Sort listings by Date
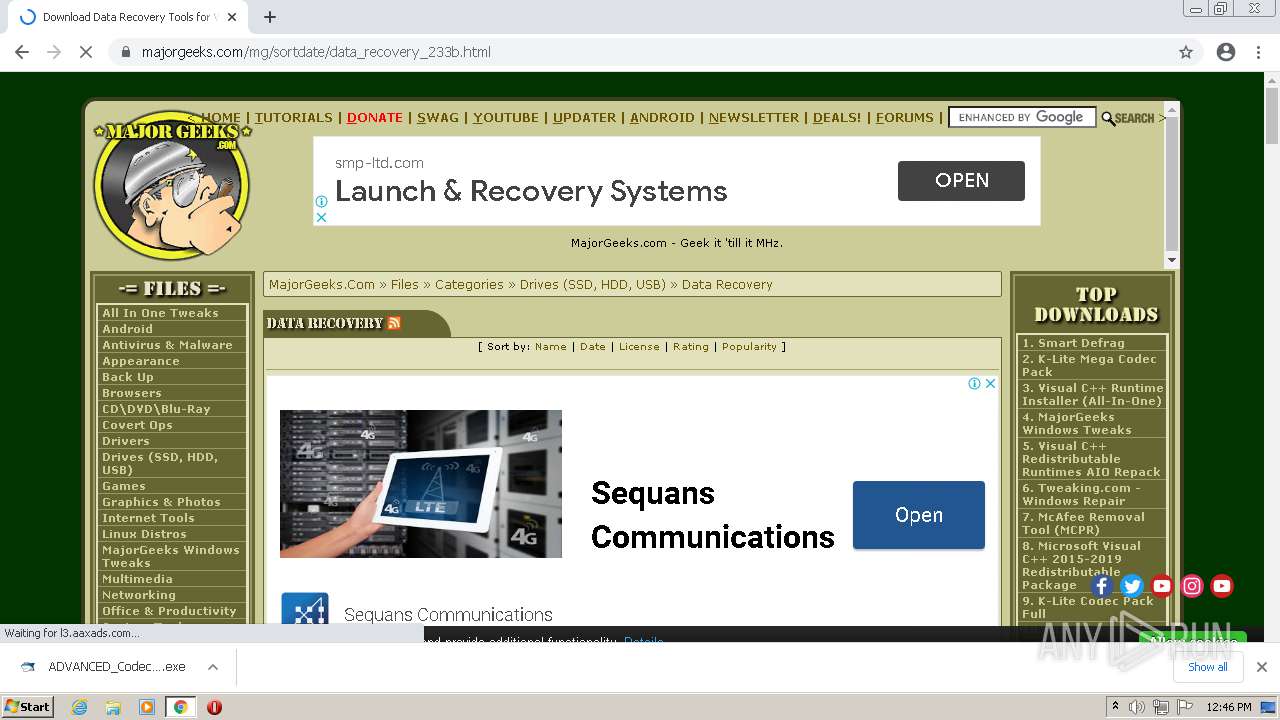The width and height of the screenshot is (1280, 720). coord(593,347)
